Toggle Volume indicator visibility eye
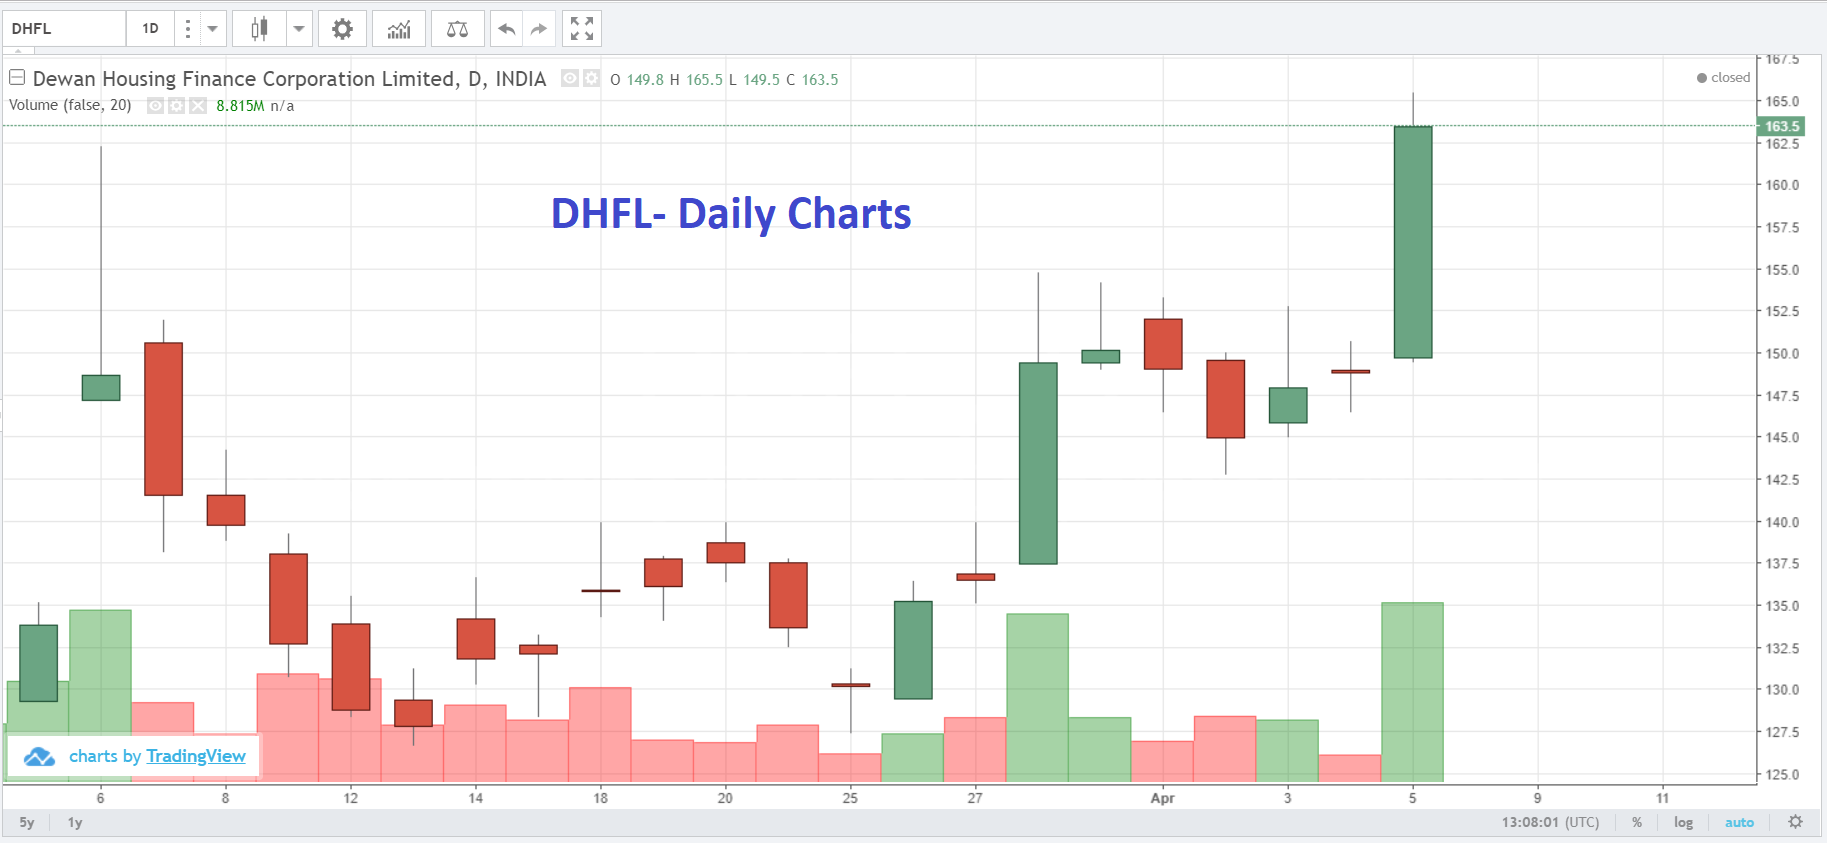Image resolution: width=1827 pixels, height=843 pixels. point(155,105)
